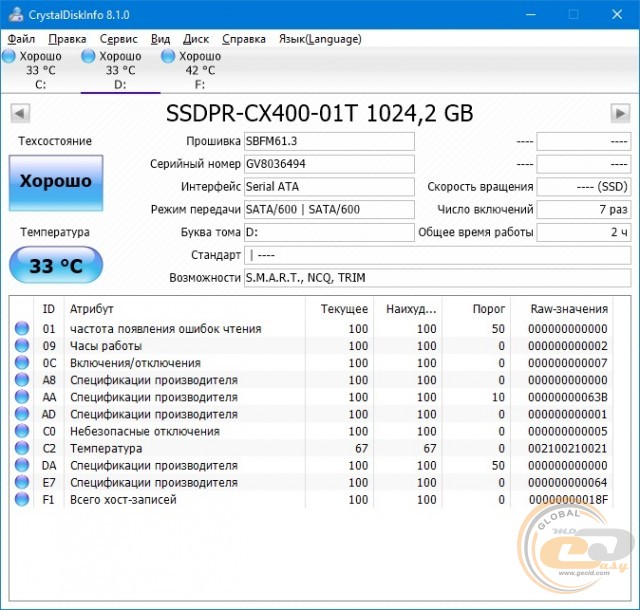Select the Температура attribute row text

pyautogui.click(x=106, y=448)
